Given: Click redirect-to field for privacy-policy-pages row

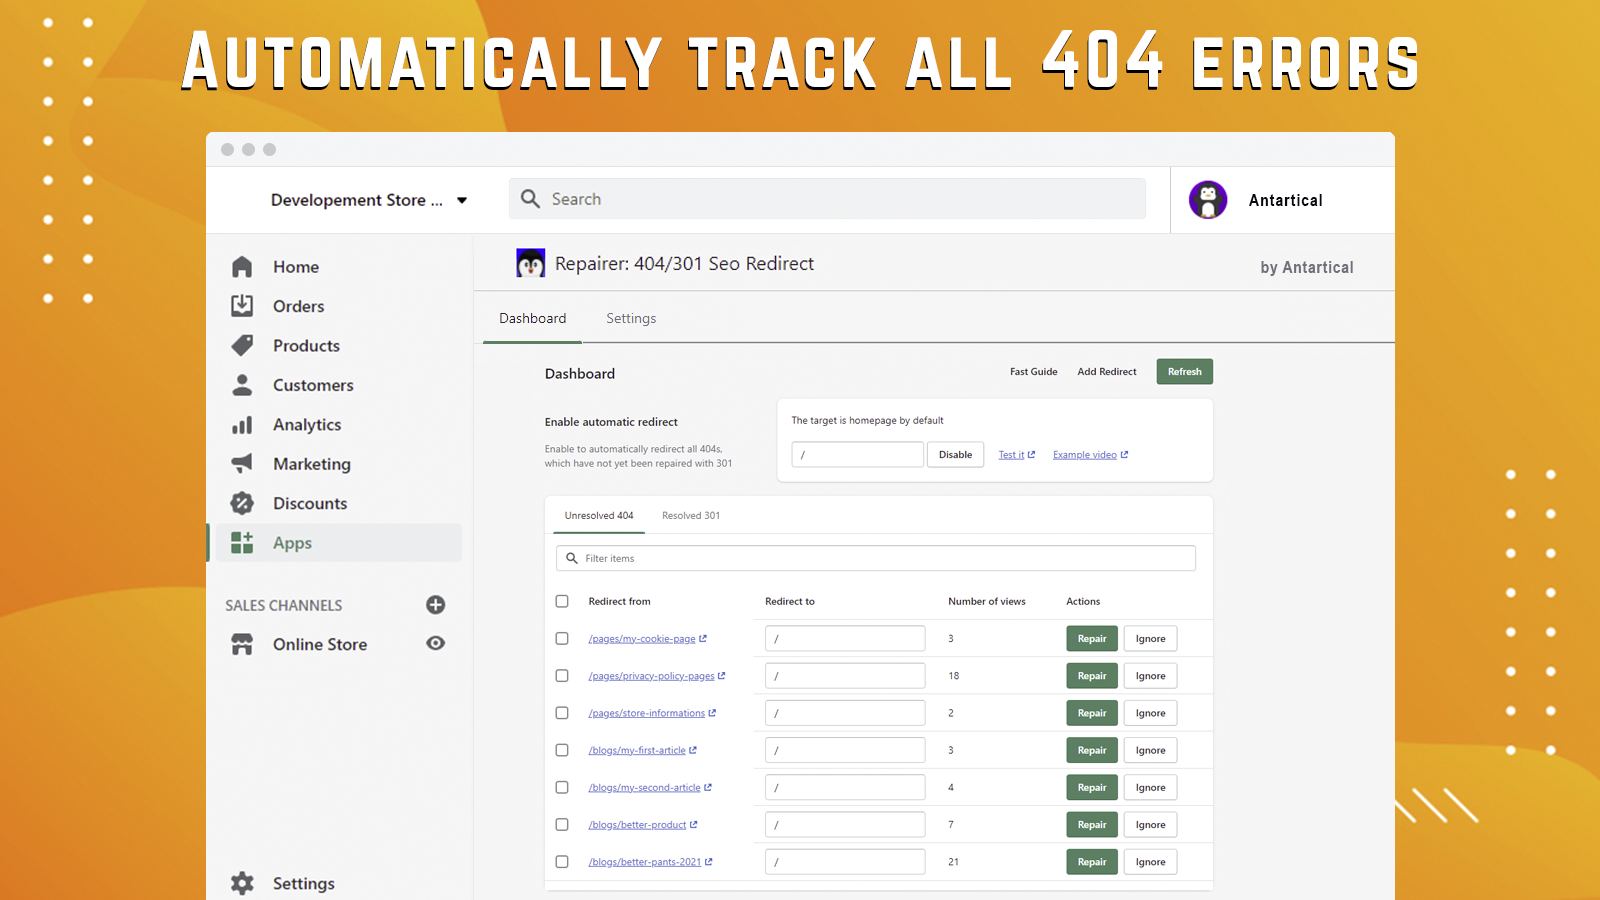Looking at the screenshot, I should (x=845, y=675).
